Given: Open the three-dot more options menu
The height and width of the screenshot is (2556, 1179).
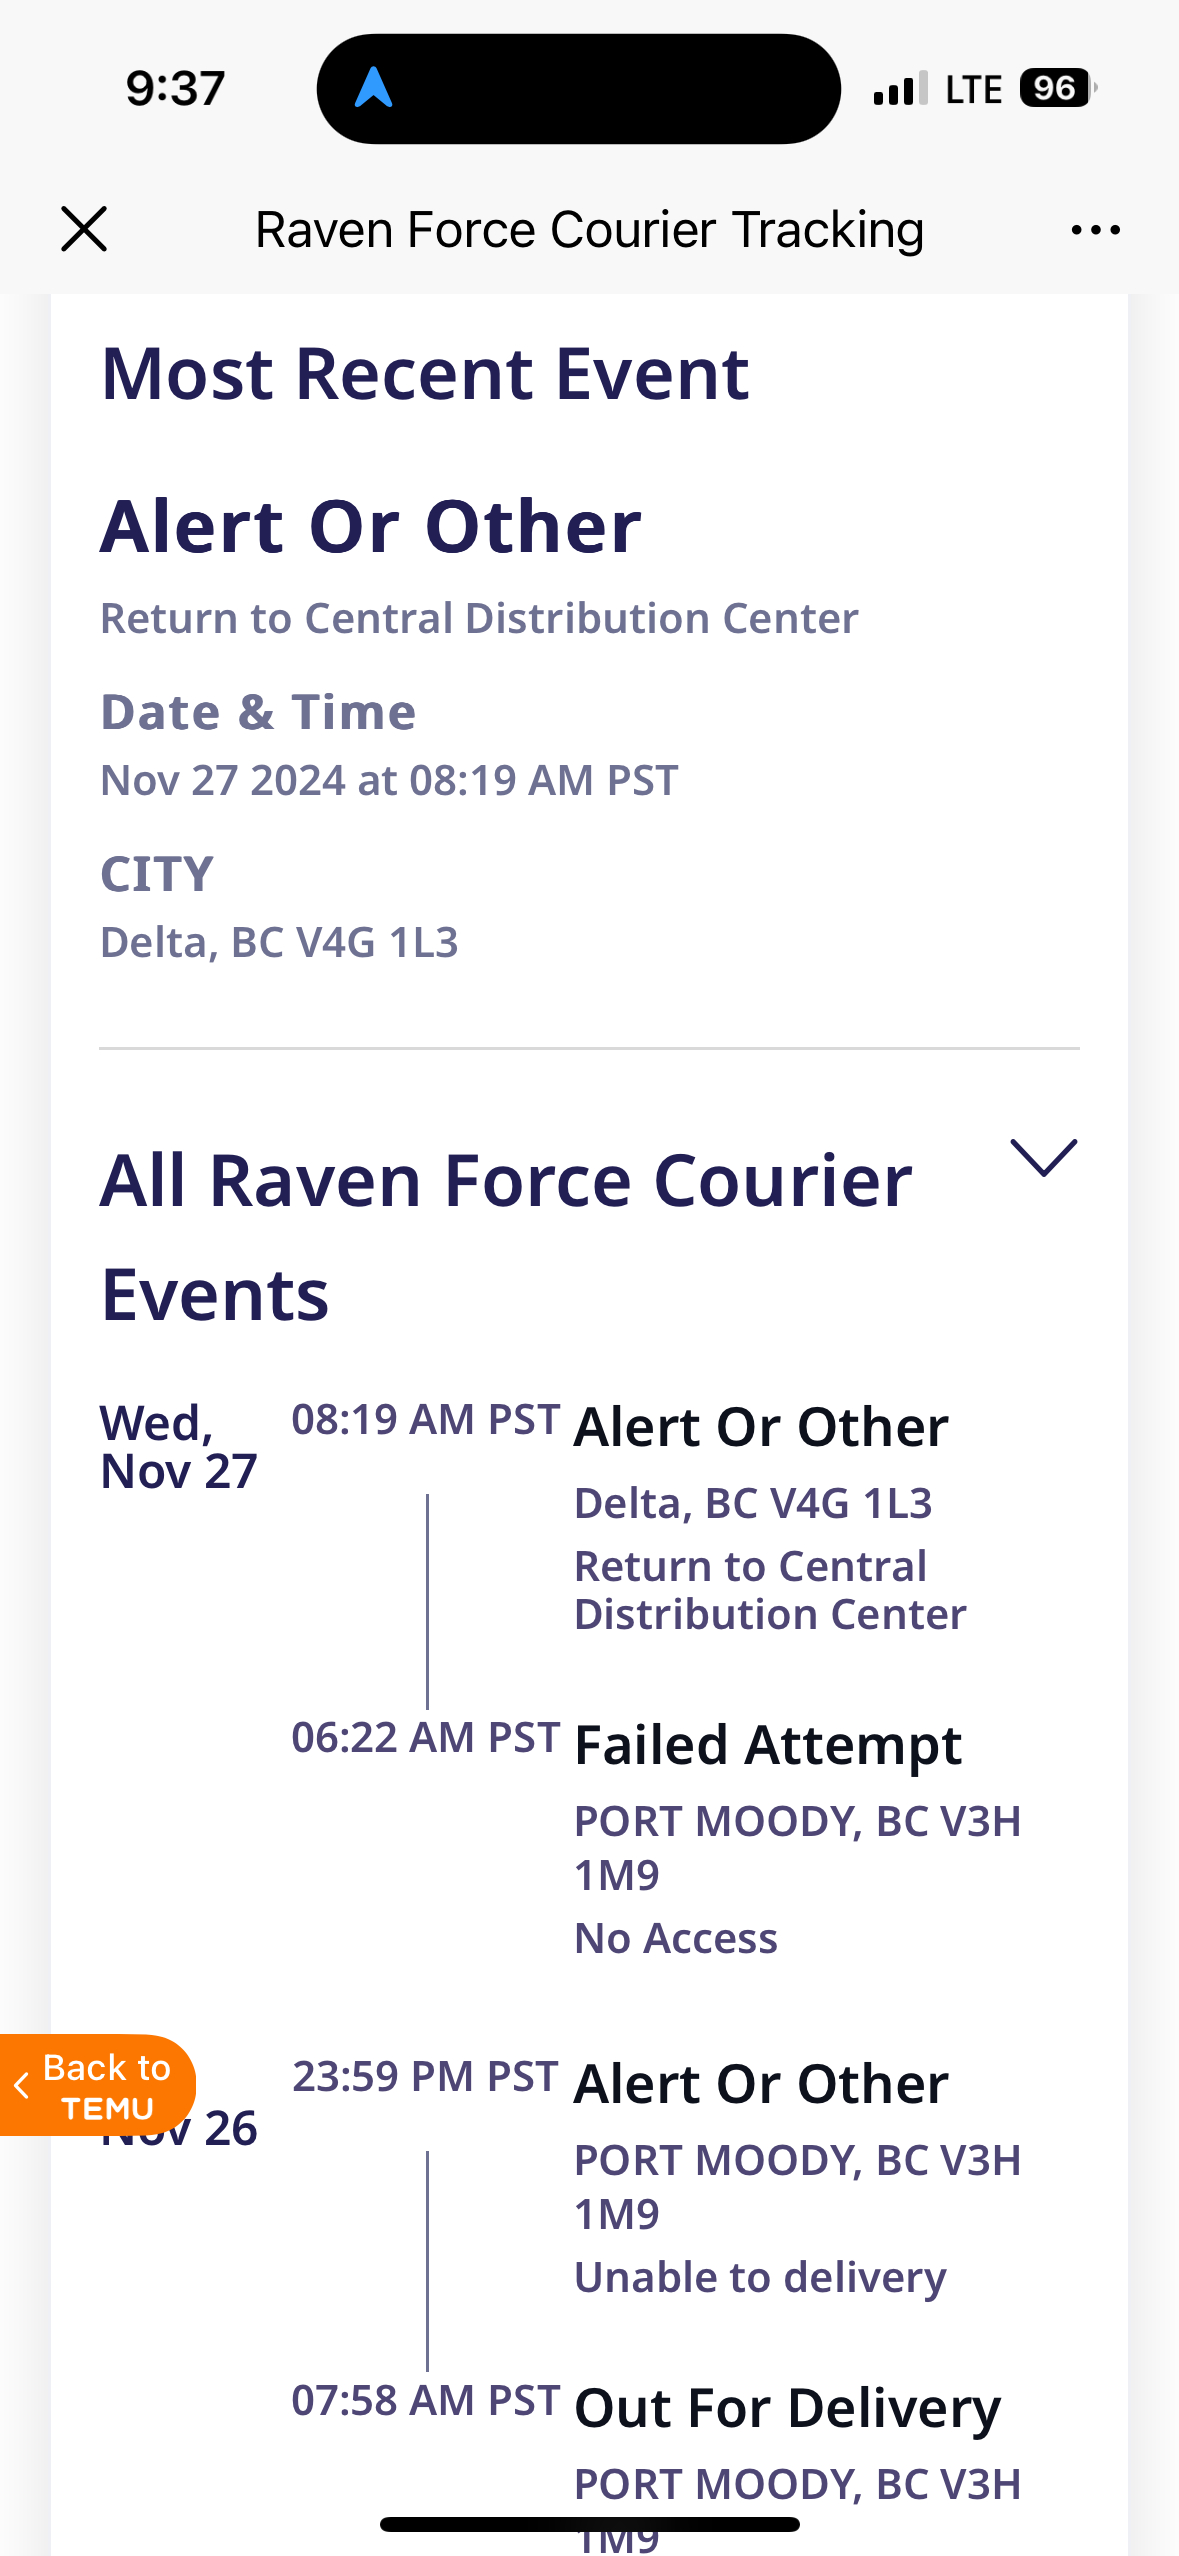Looking at the screenshot, I should [1095, 230].
